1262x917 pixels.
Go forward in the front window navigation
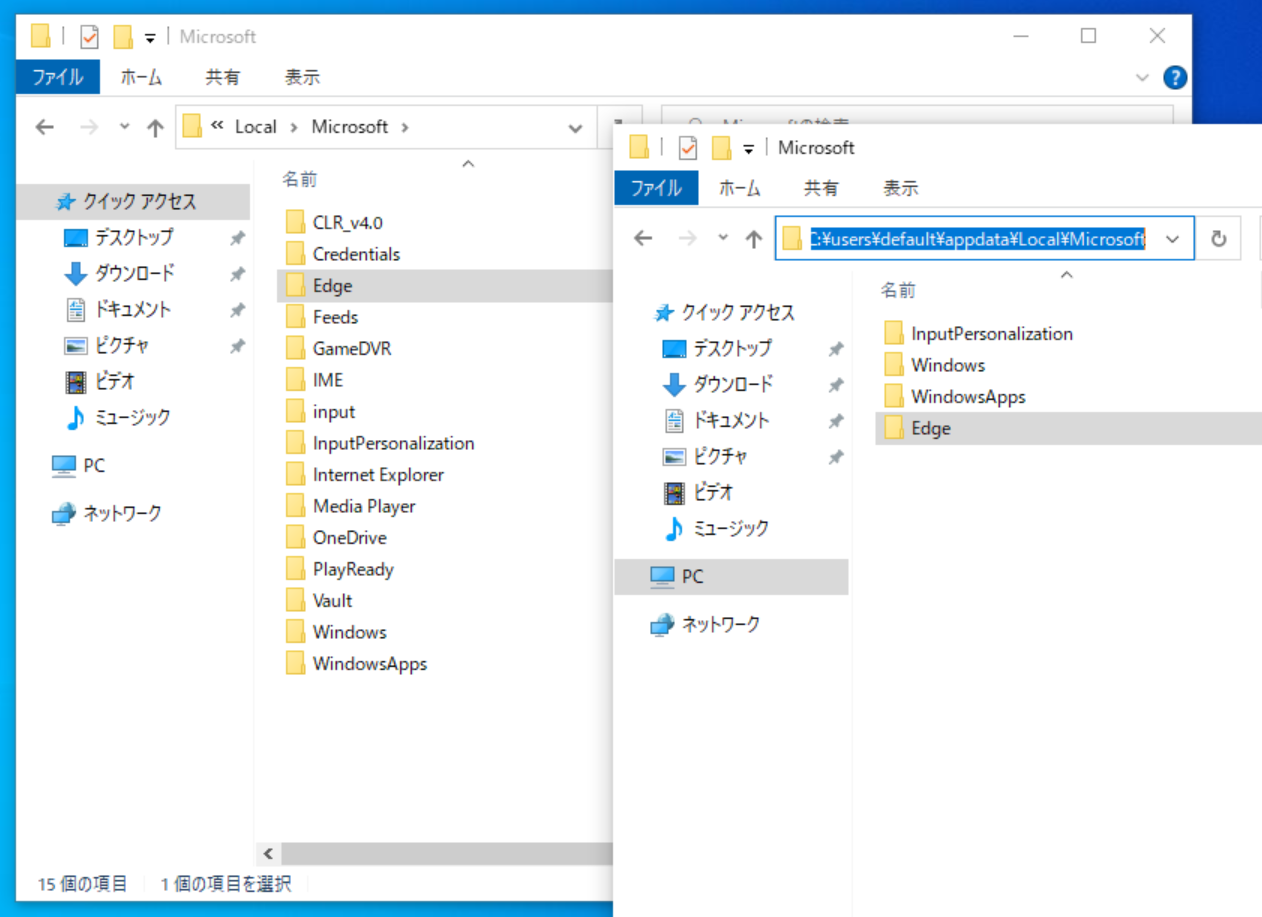[x=688, y=238]
